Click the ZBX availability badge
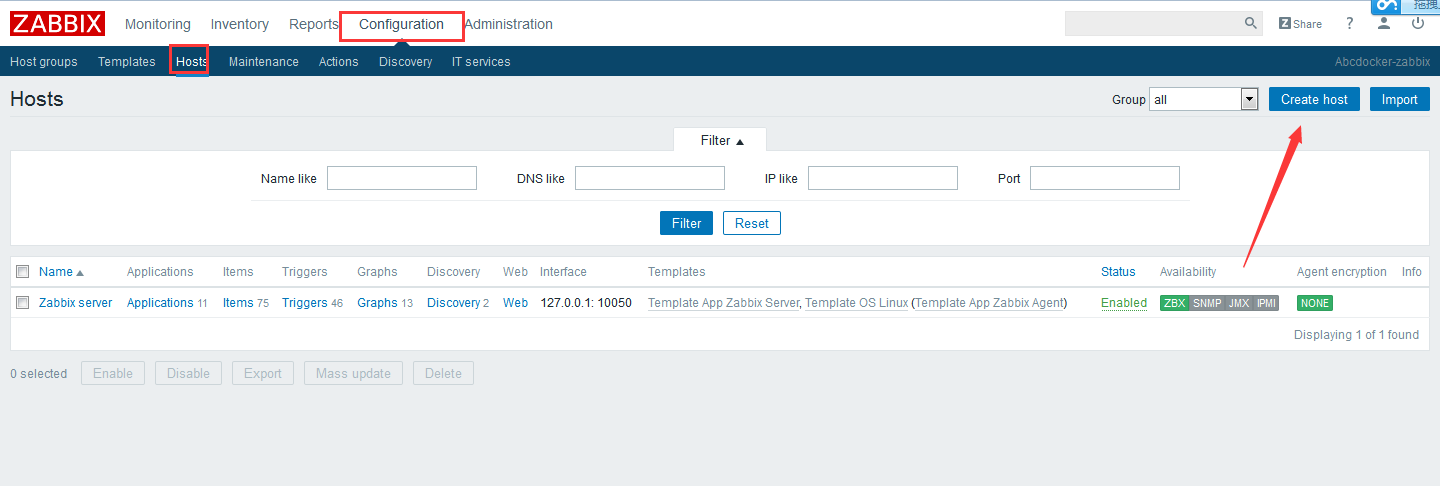This screenshot has height=486, width=1440. [x=1175, y=303]
